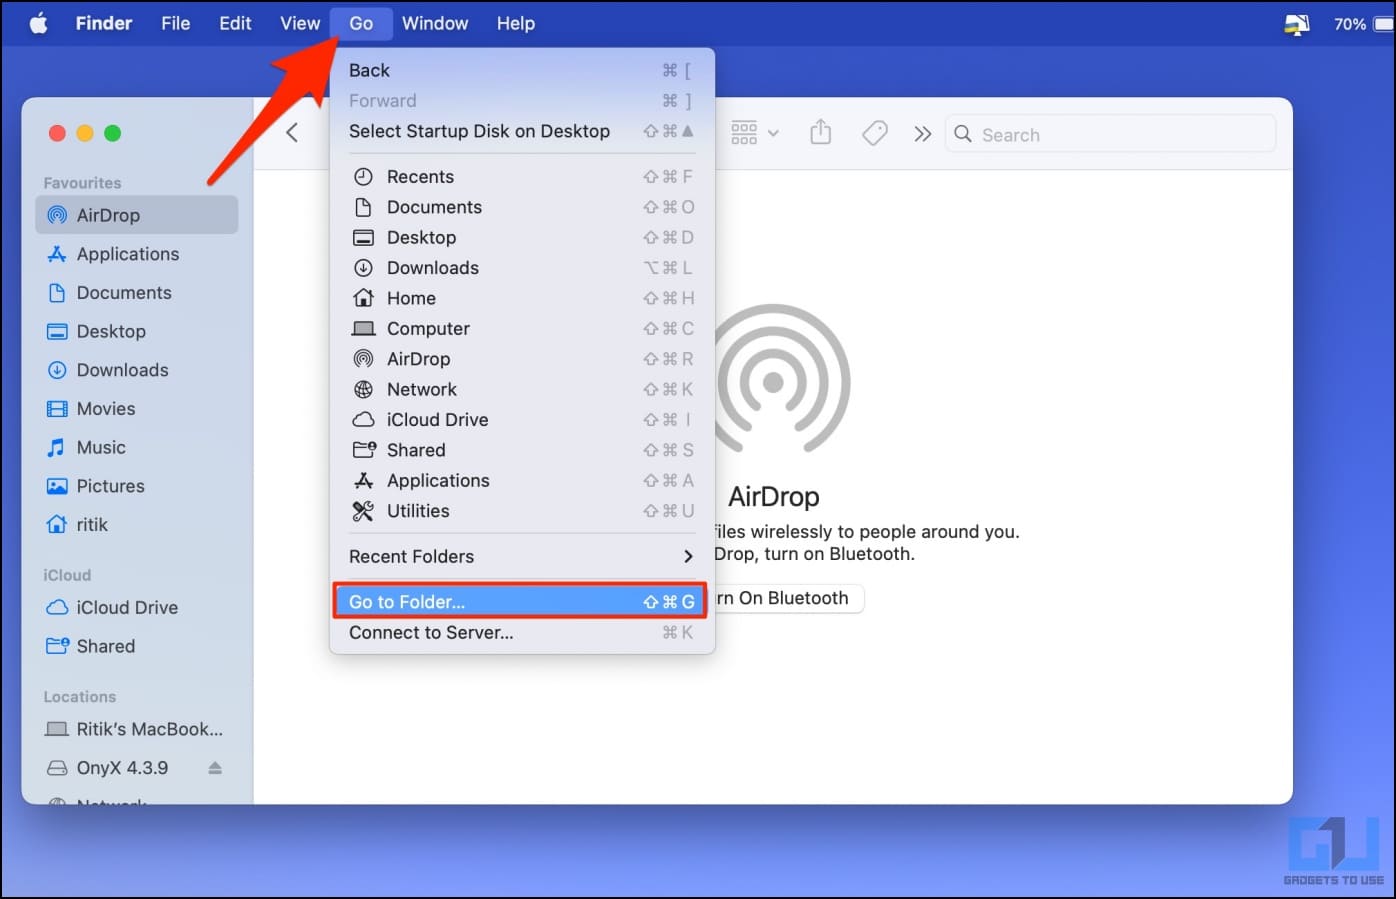Open Shared from the Go menu
This screenshot has height=899, width=1396.
tap(521, 451)
